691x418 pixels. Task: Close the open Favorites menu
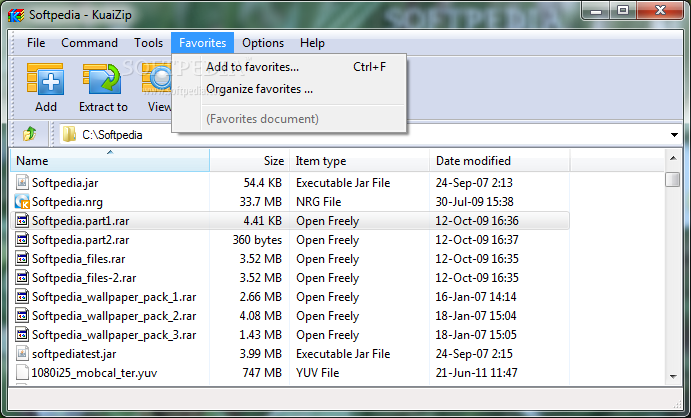(202, 43)
